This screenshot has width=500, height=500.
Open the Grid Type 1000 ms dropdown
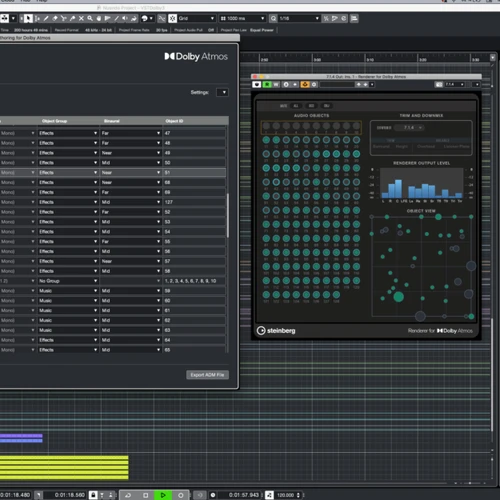[x=242, y=18]
